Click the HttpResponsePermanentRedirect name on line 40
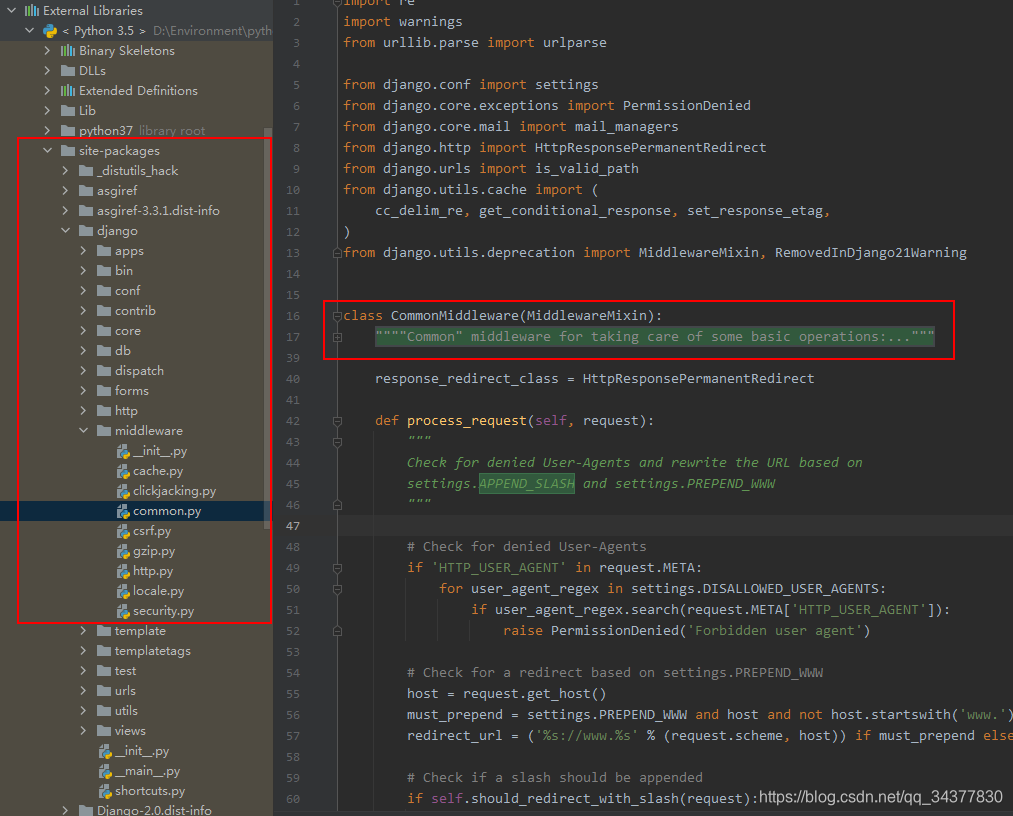Image resolution: width=1013 pixels, height=816 pixels. click(698, 379)
